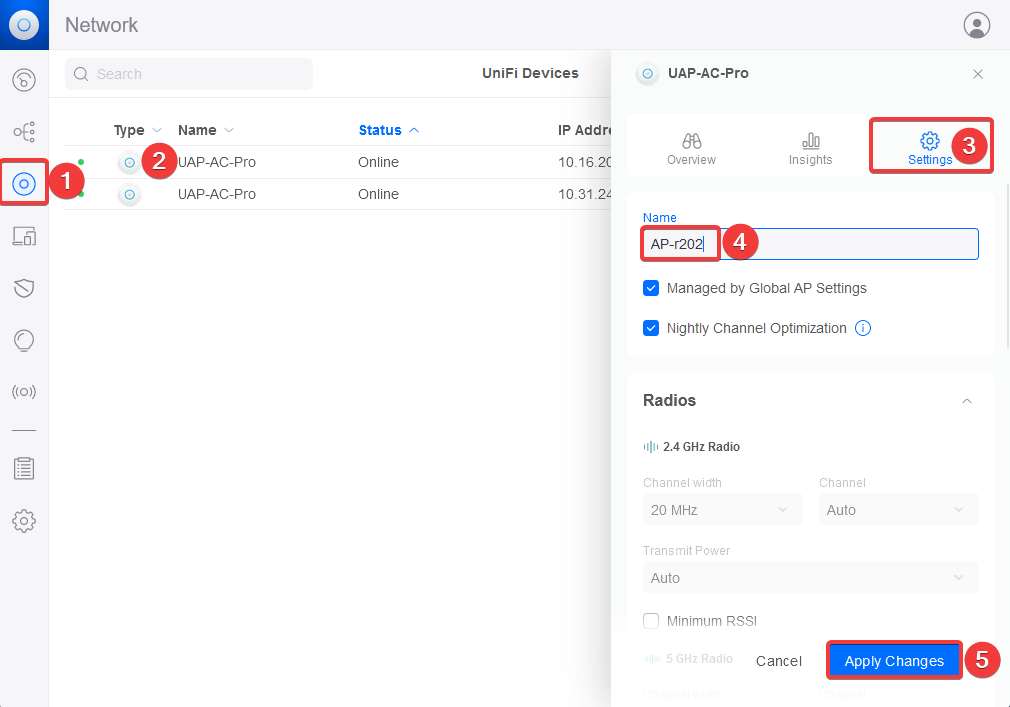Click the Name field containing AP-r202
This screenshot has height=707, width=1010.
pos(810,244)
